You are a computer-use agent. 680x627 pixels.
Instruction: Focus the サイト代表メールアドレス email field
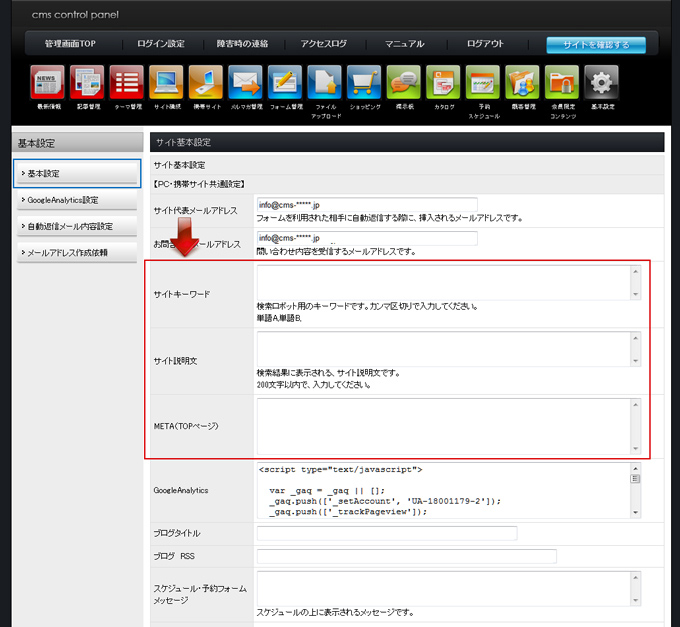click(x=367, y=206)
